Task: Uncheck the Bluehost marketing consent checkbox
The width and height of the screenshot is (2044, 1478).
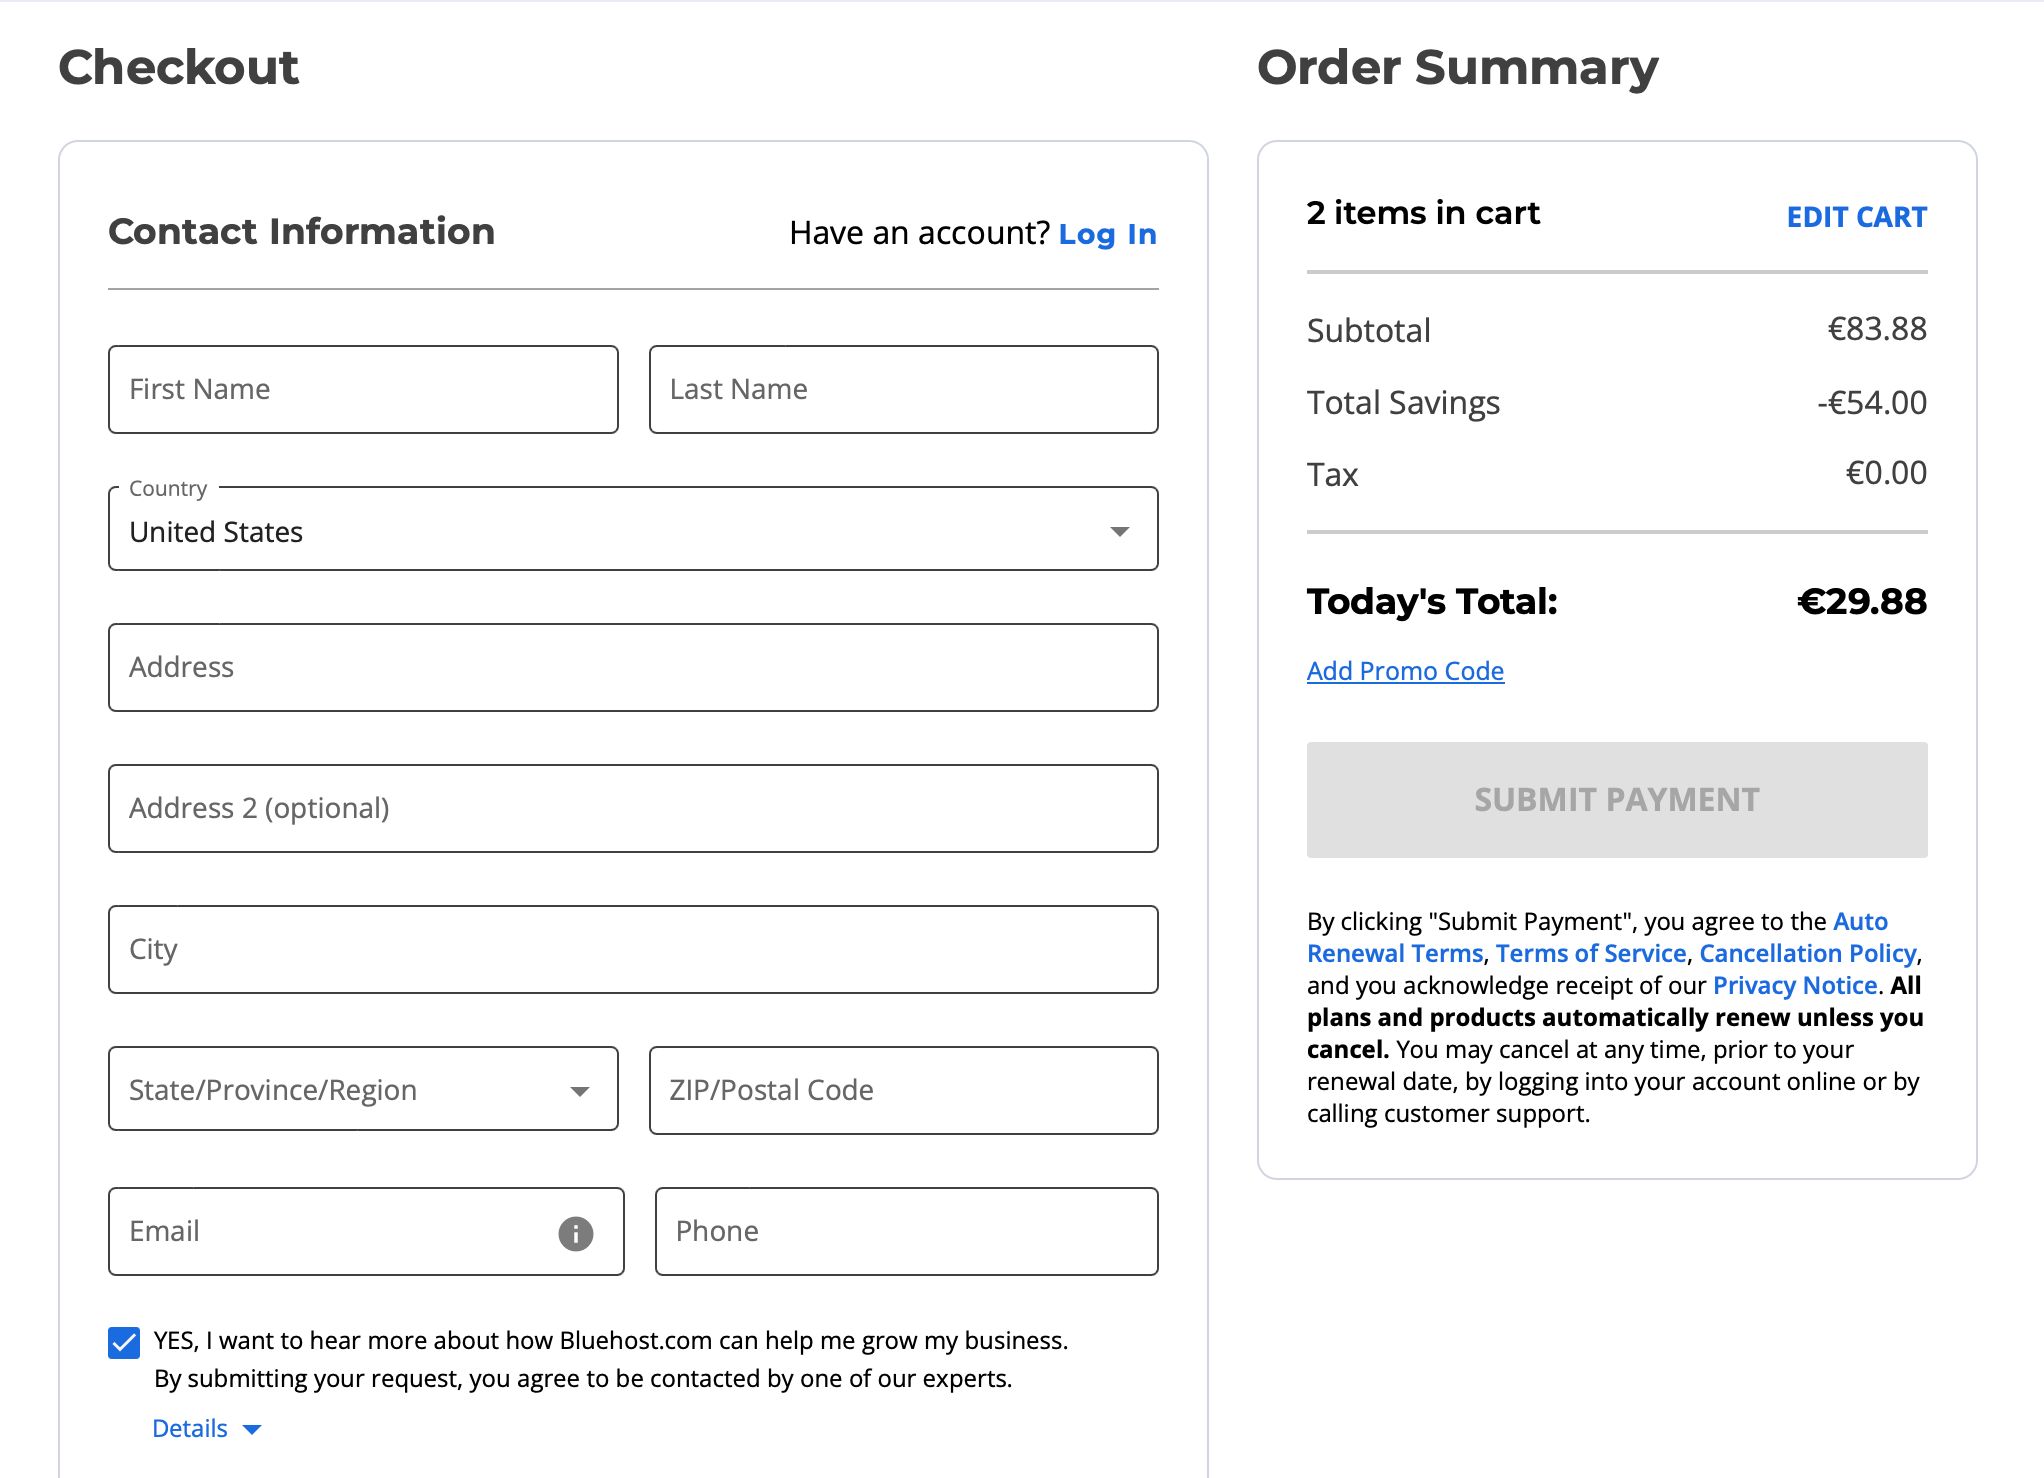Action: coord(123,1343)
